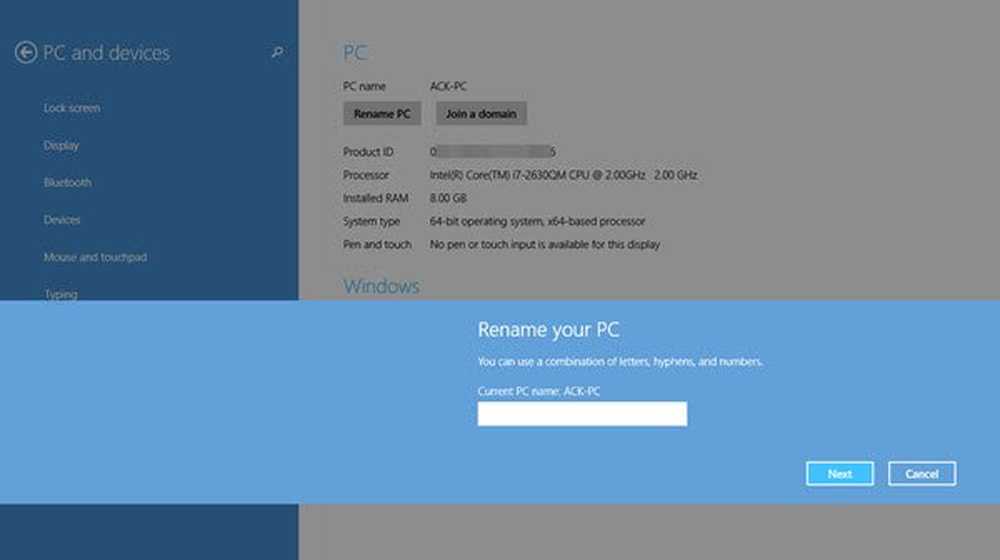Click the PC name value ACK-PC
1000x560 pixels.
click(x=448, y=86)
